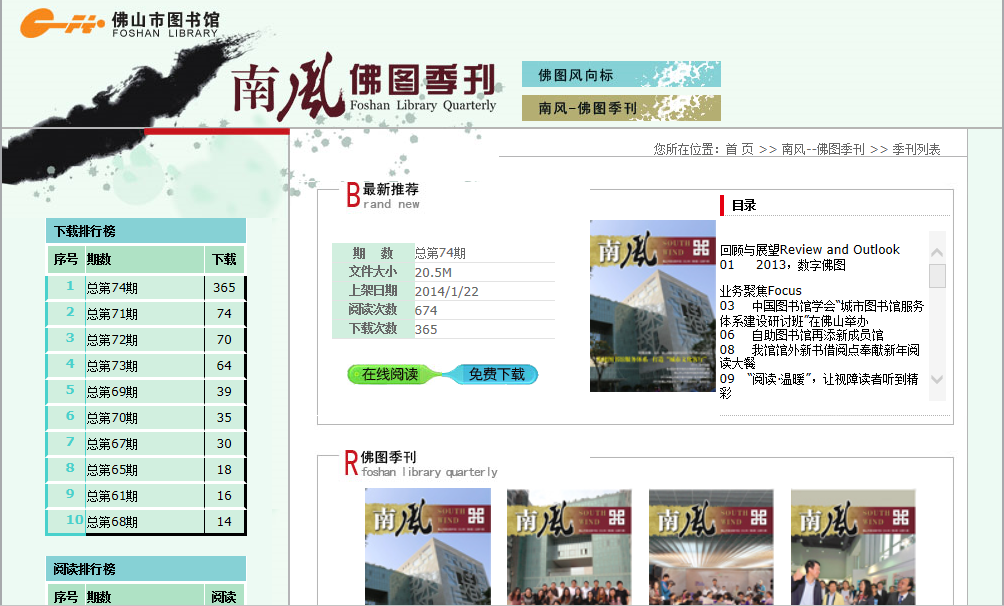
Task: Select 总第67期 in download ranking
Action: (x=112, y=444)
